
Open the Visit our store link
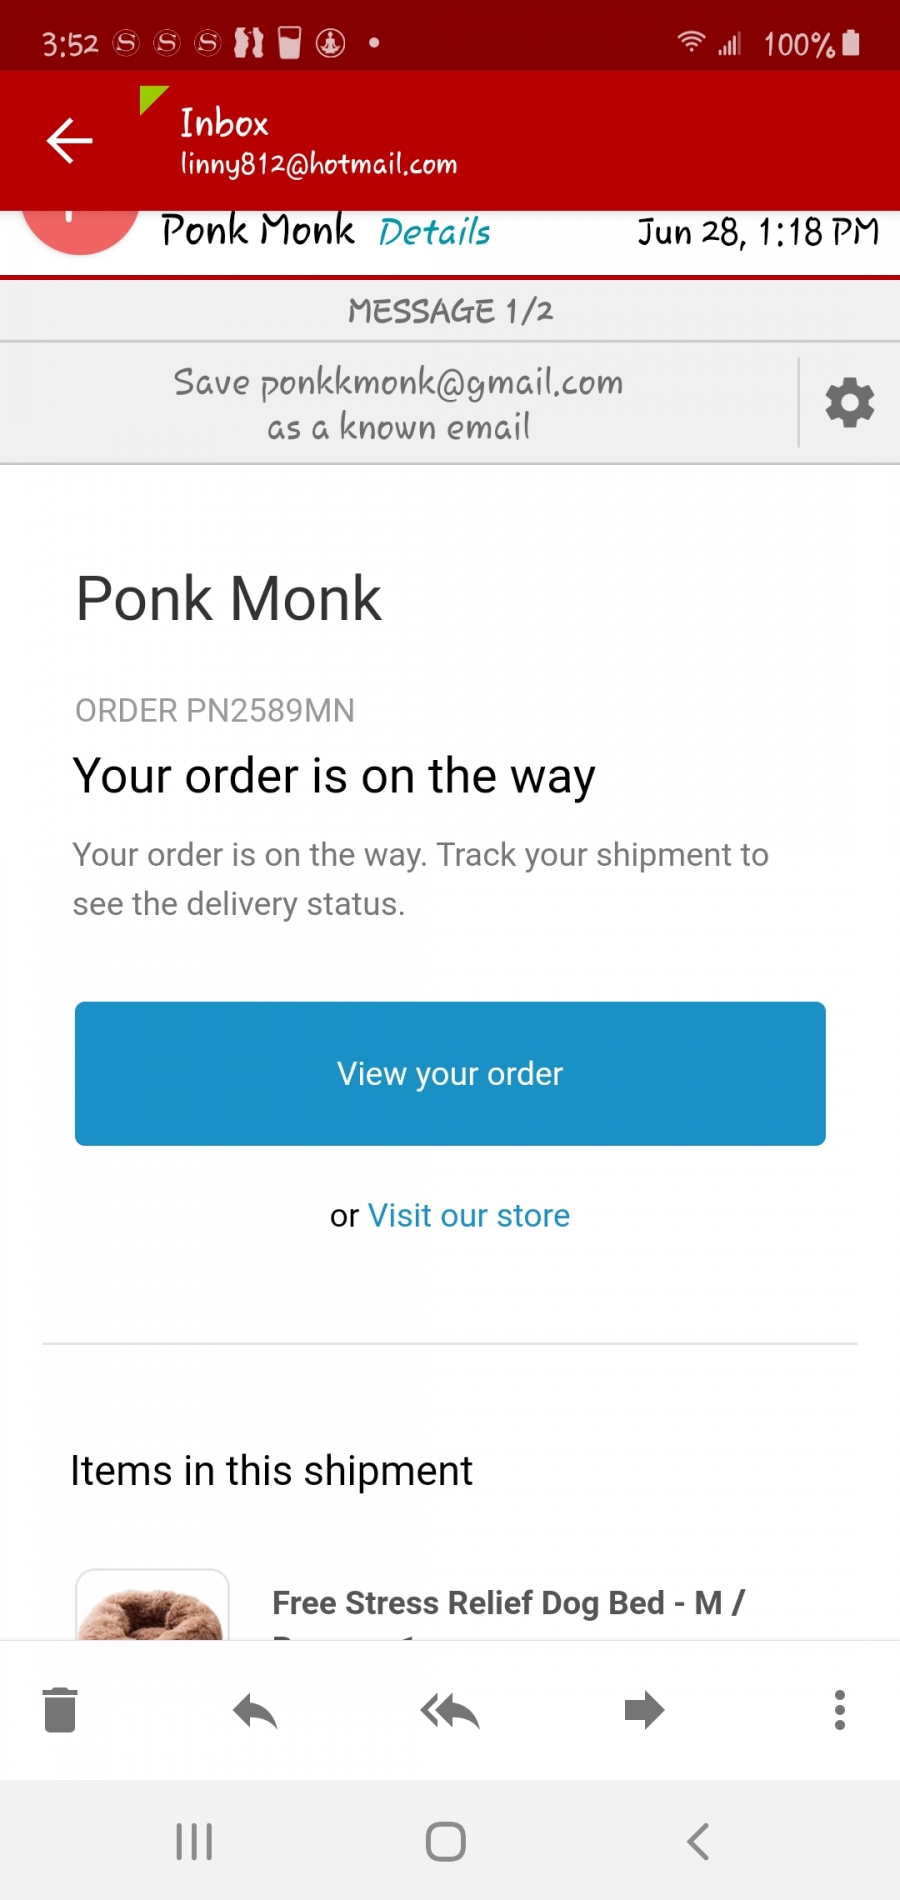[469, 1215]
